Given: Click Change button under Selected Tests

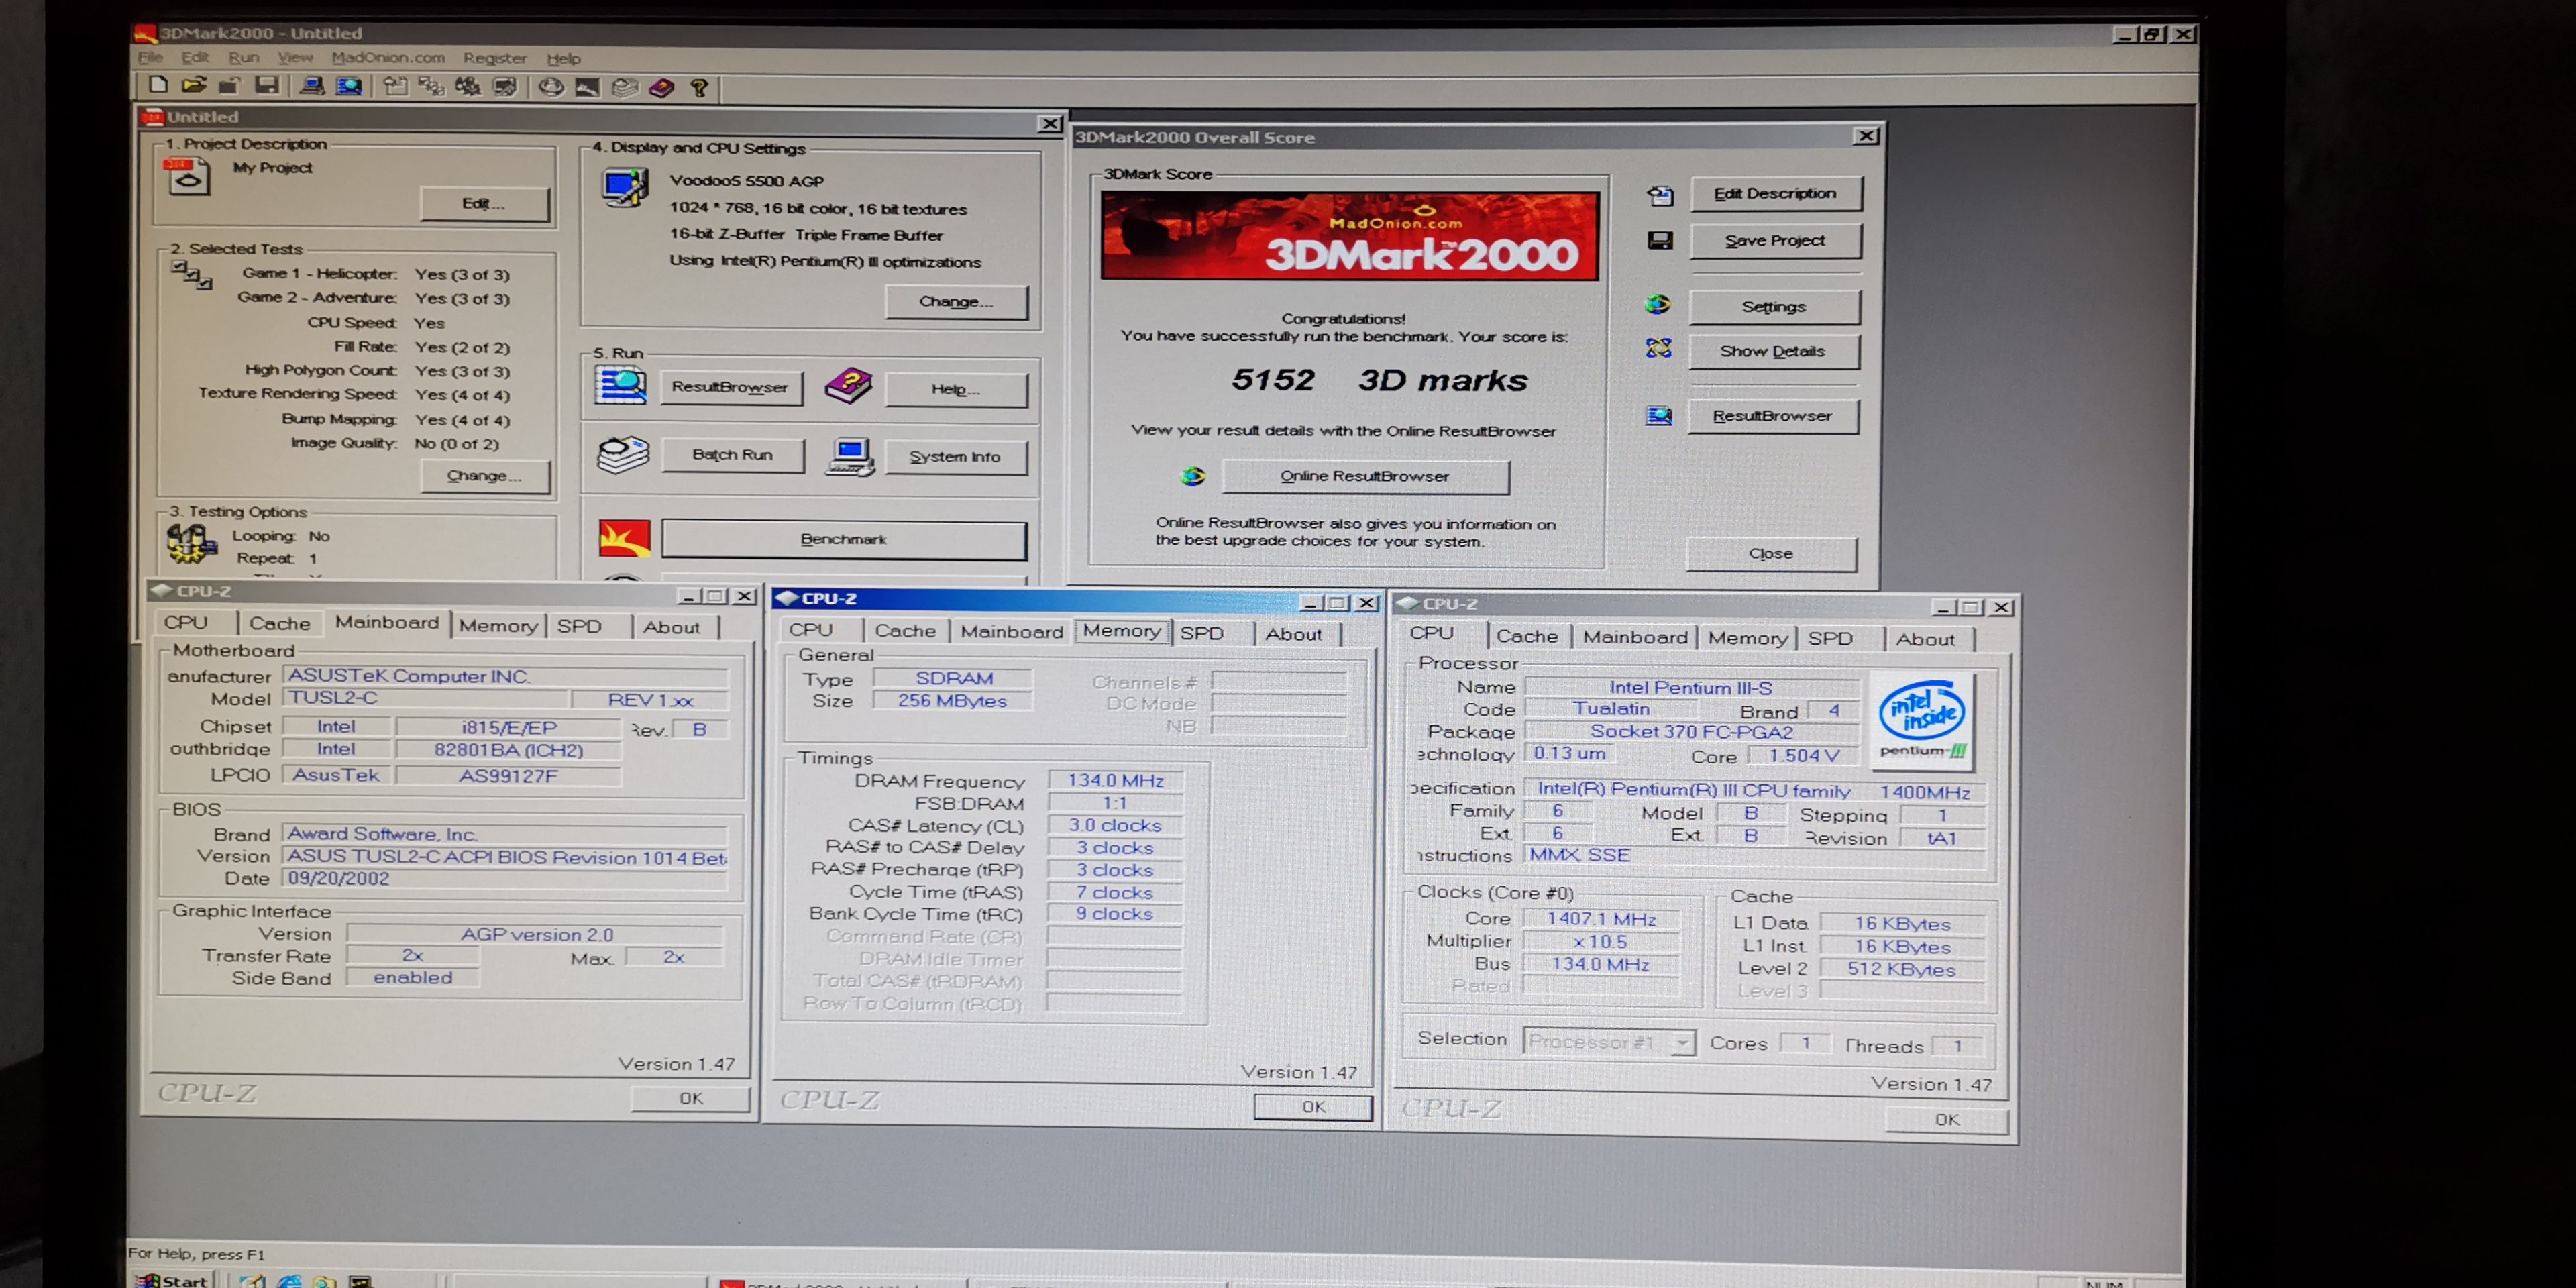Looking at the screenshot, I should pyautogui.click(x=484, y=476).
